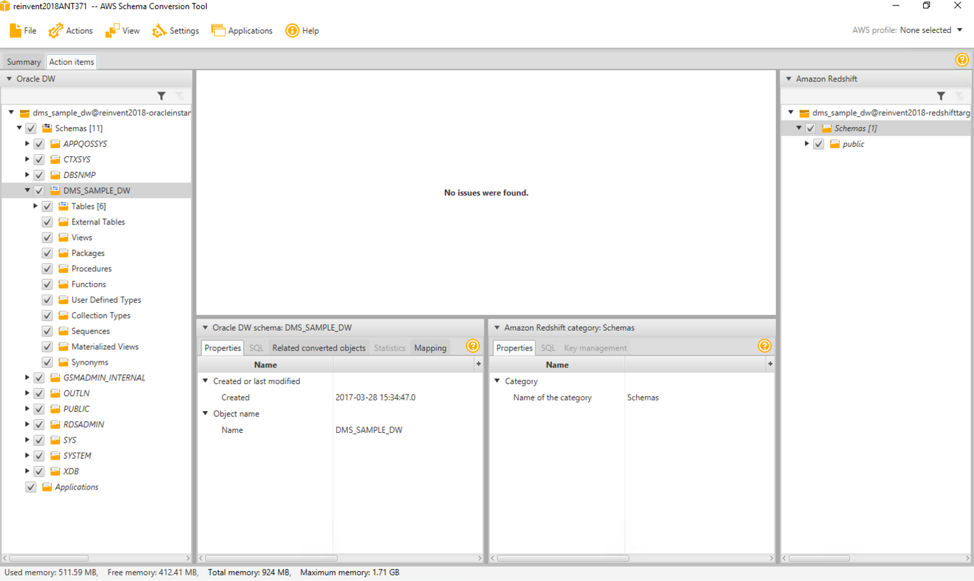Expand the DBSNMP schema
This screenshot has width=974, height=581.
click(27, 175)
